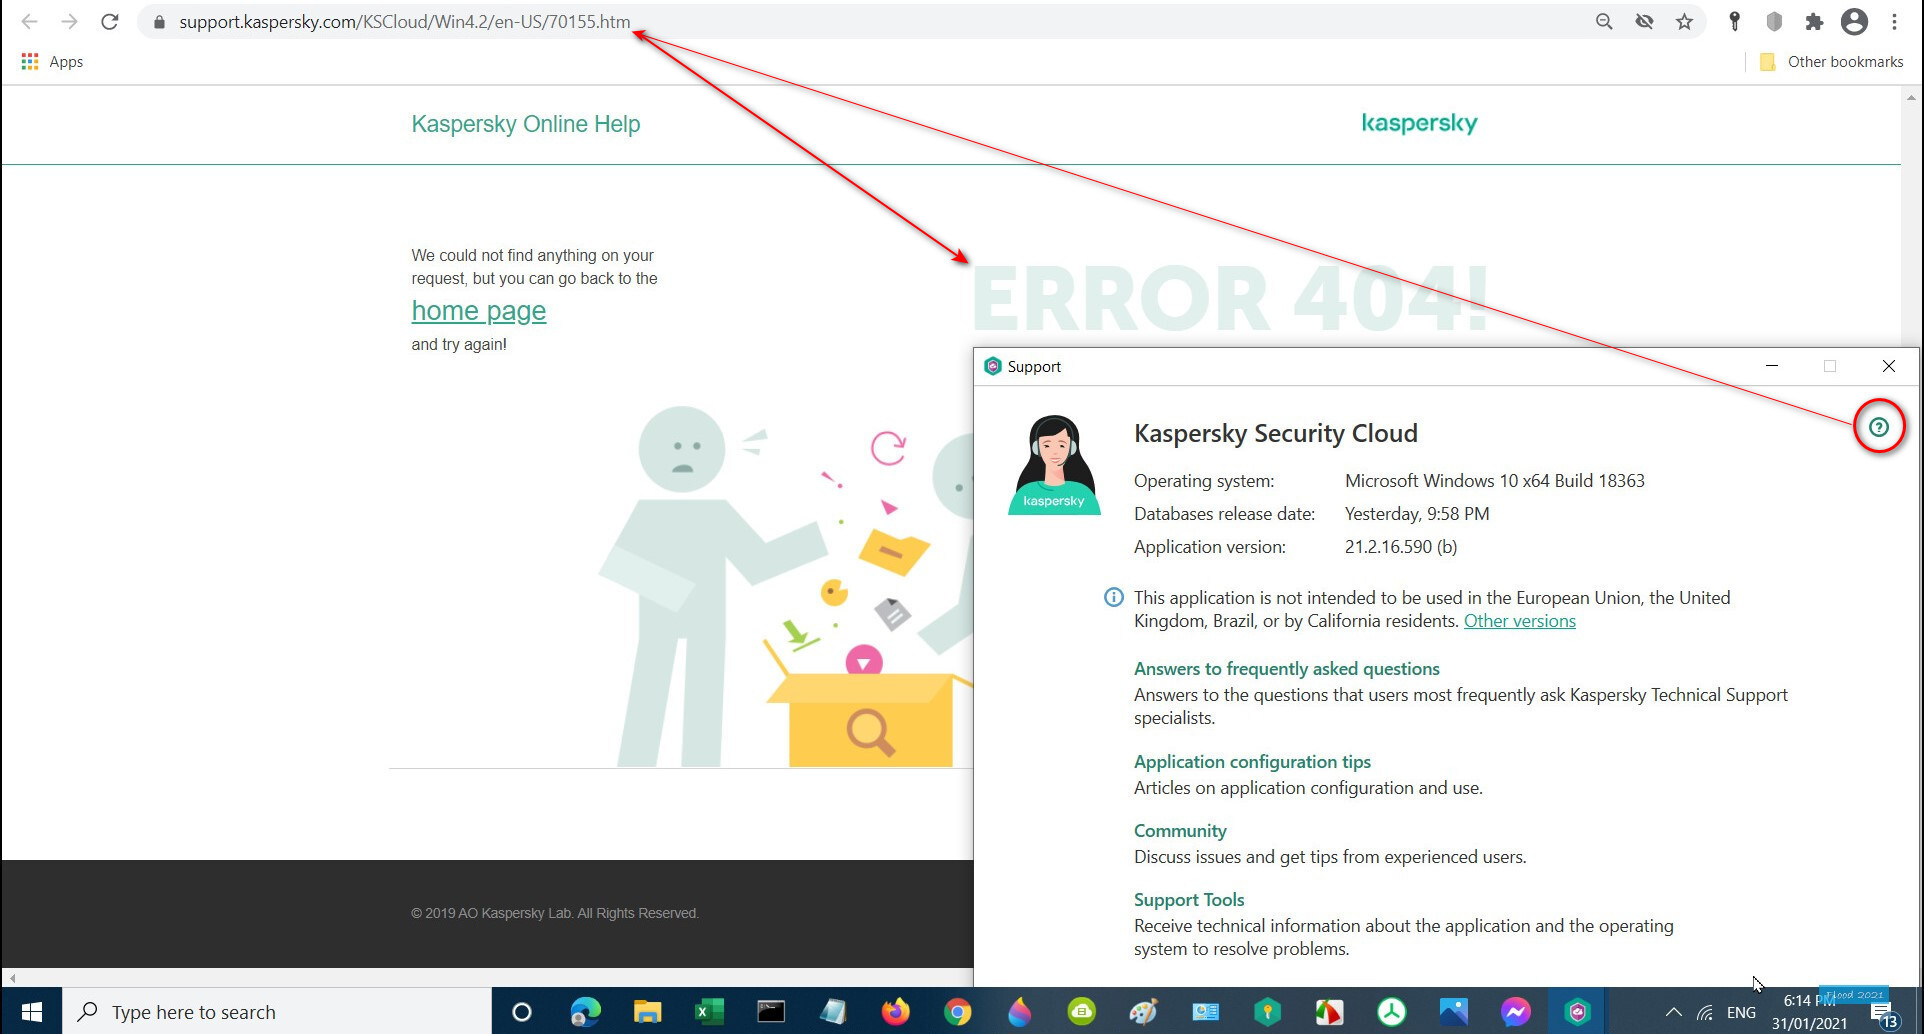Reload the Kaspersky help page

[x=110, y=21]
